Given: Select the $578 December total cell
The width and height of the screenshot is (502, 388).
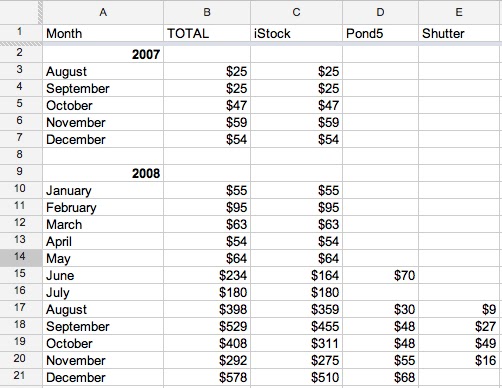Looking at the screenshot, I should point(207,377).
